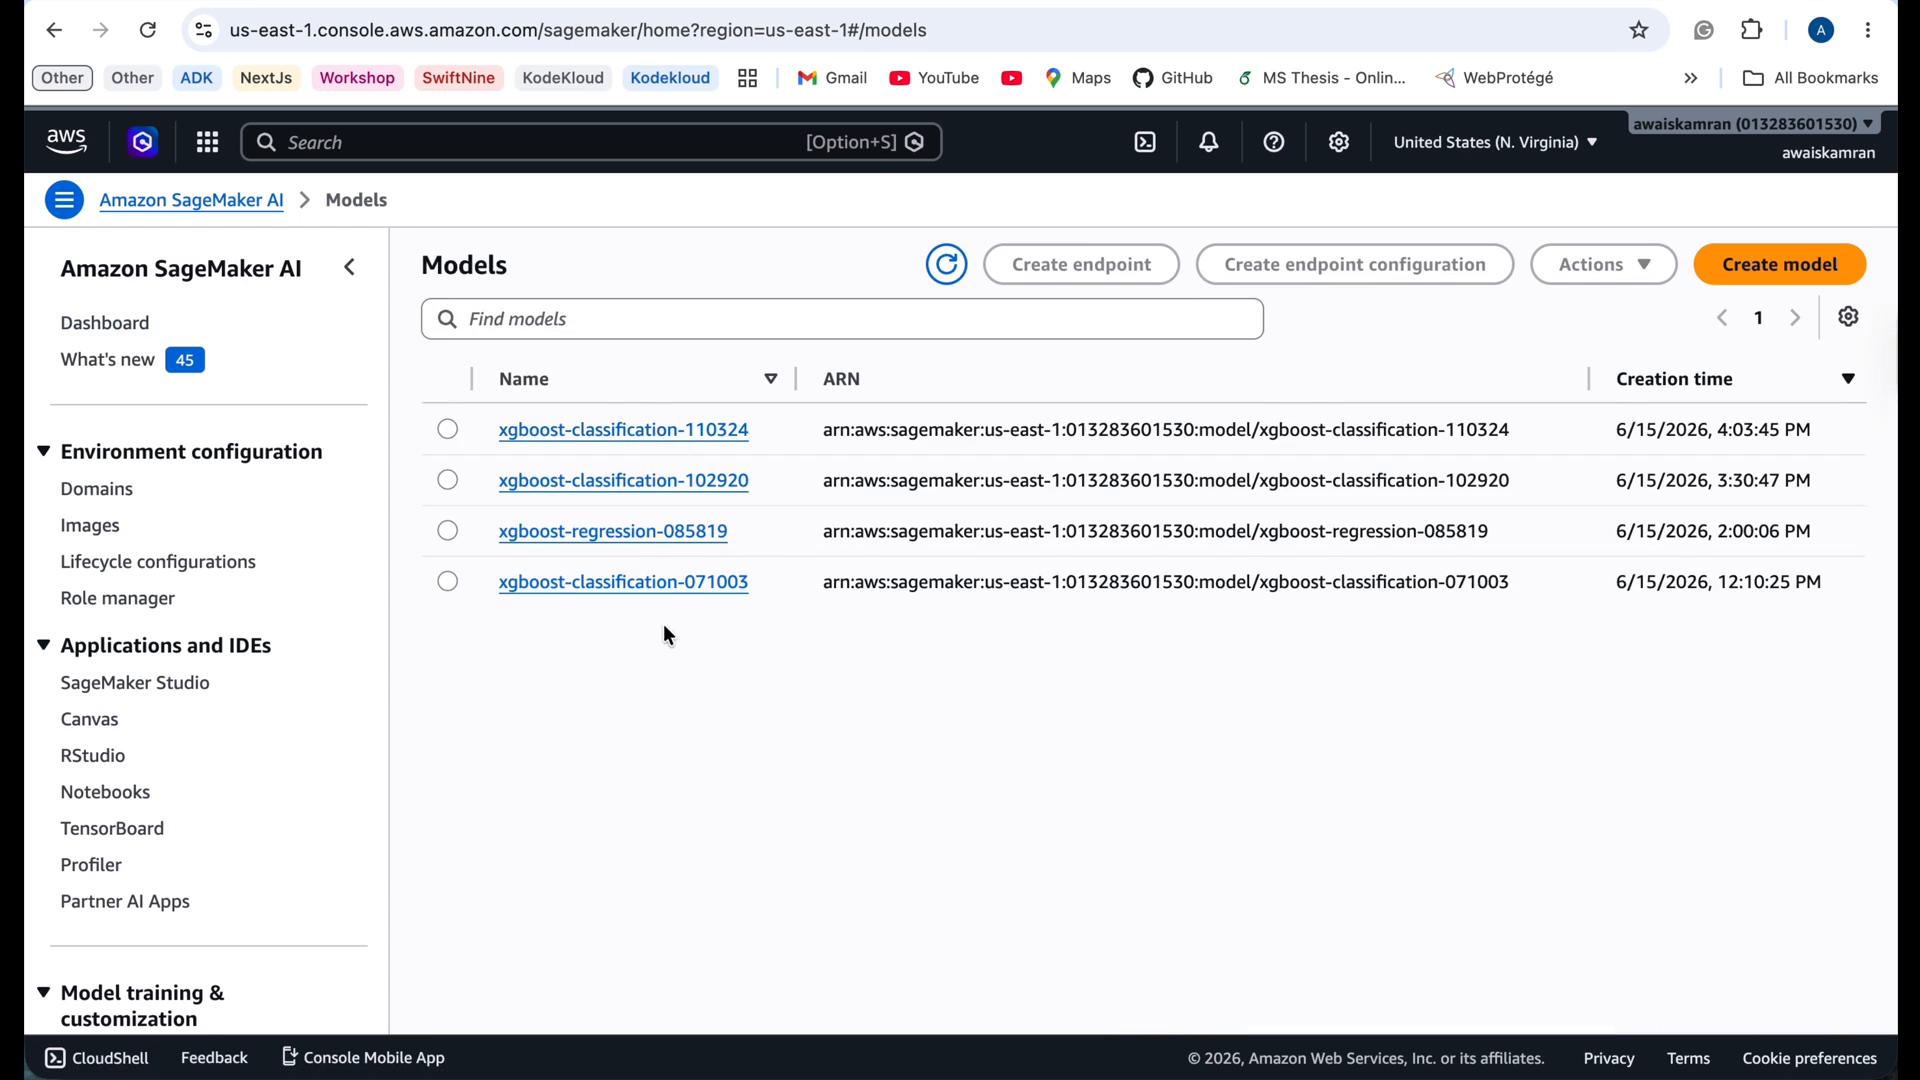Bookmark this page with the star icon
This screenshot has height=1080, width=1920.
point(1639,30)
